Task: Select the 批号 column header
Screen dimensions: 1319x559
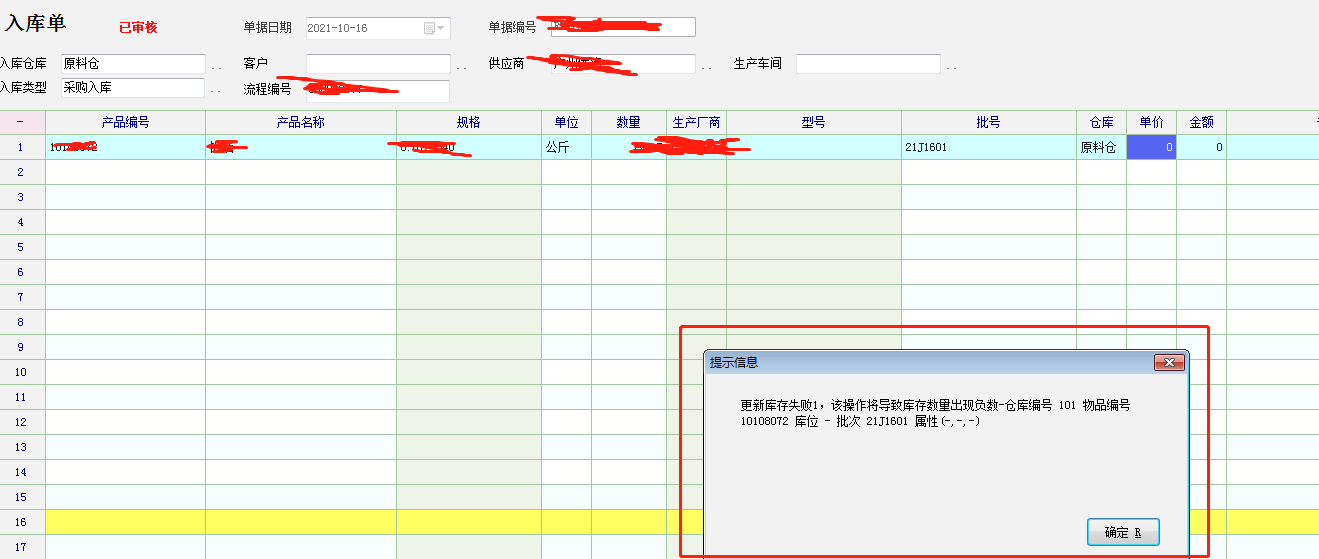Action: click(988, 122)
